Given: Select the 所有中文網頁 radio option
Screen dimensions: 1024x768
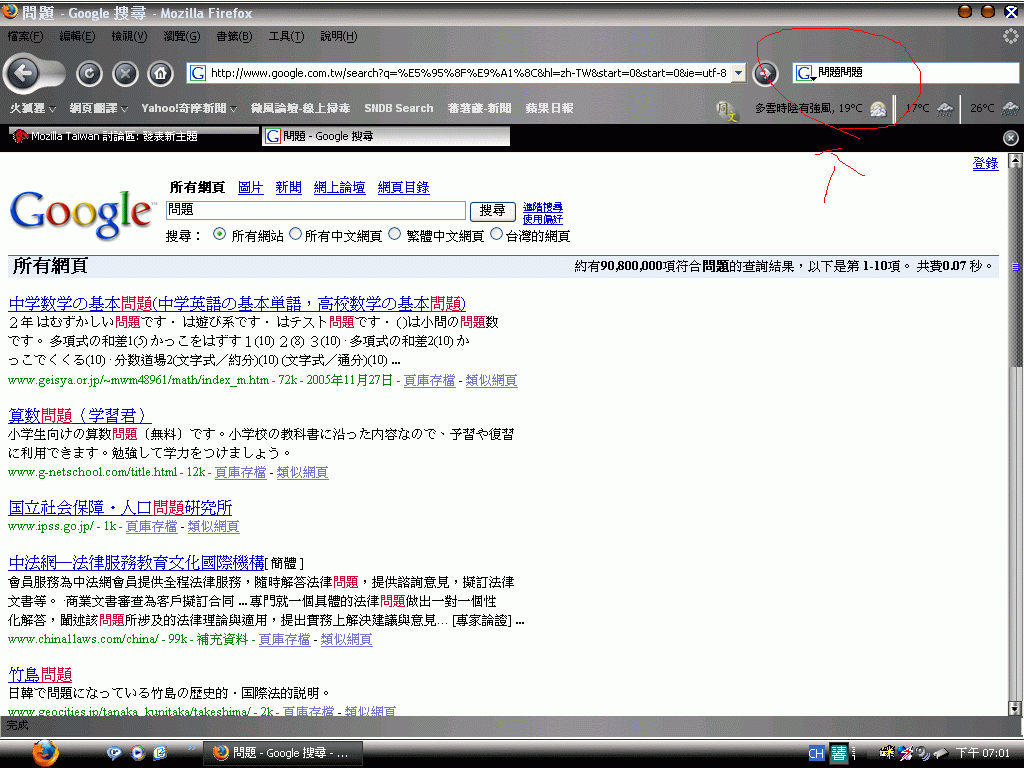Looking at the screenshot, I should pyautogui.click(x=295, y=235).
